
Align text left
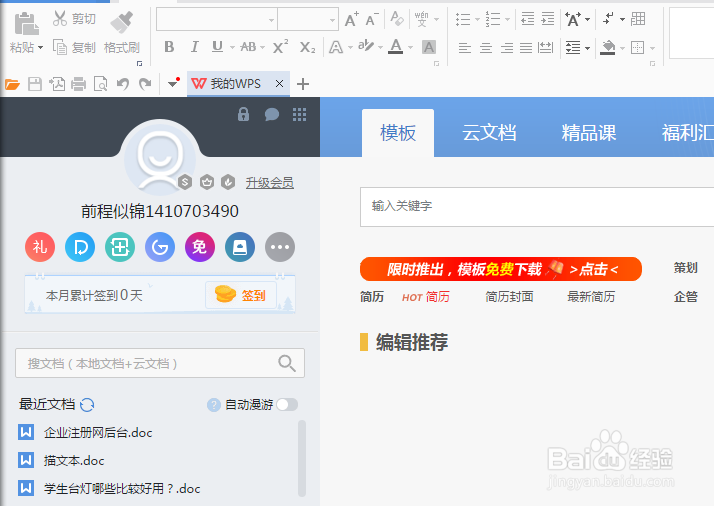(464, 47)
